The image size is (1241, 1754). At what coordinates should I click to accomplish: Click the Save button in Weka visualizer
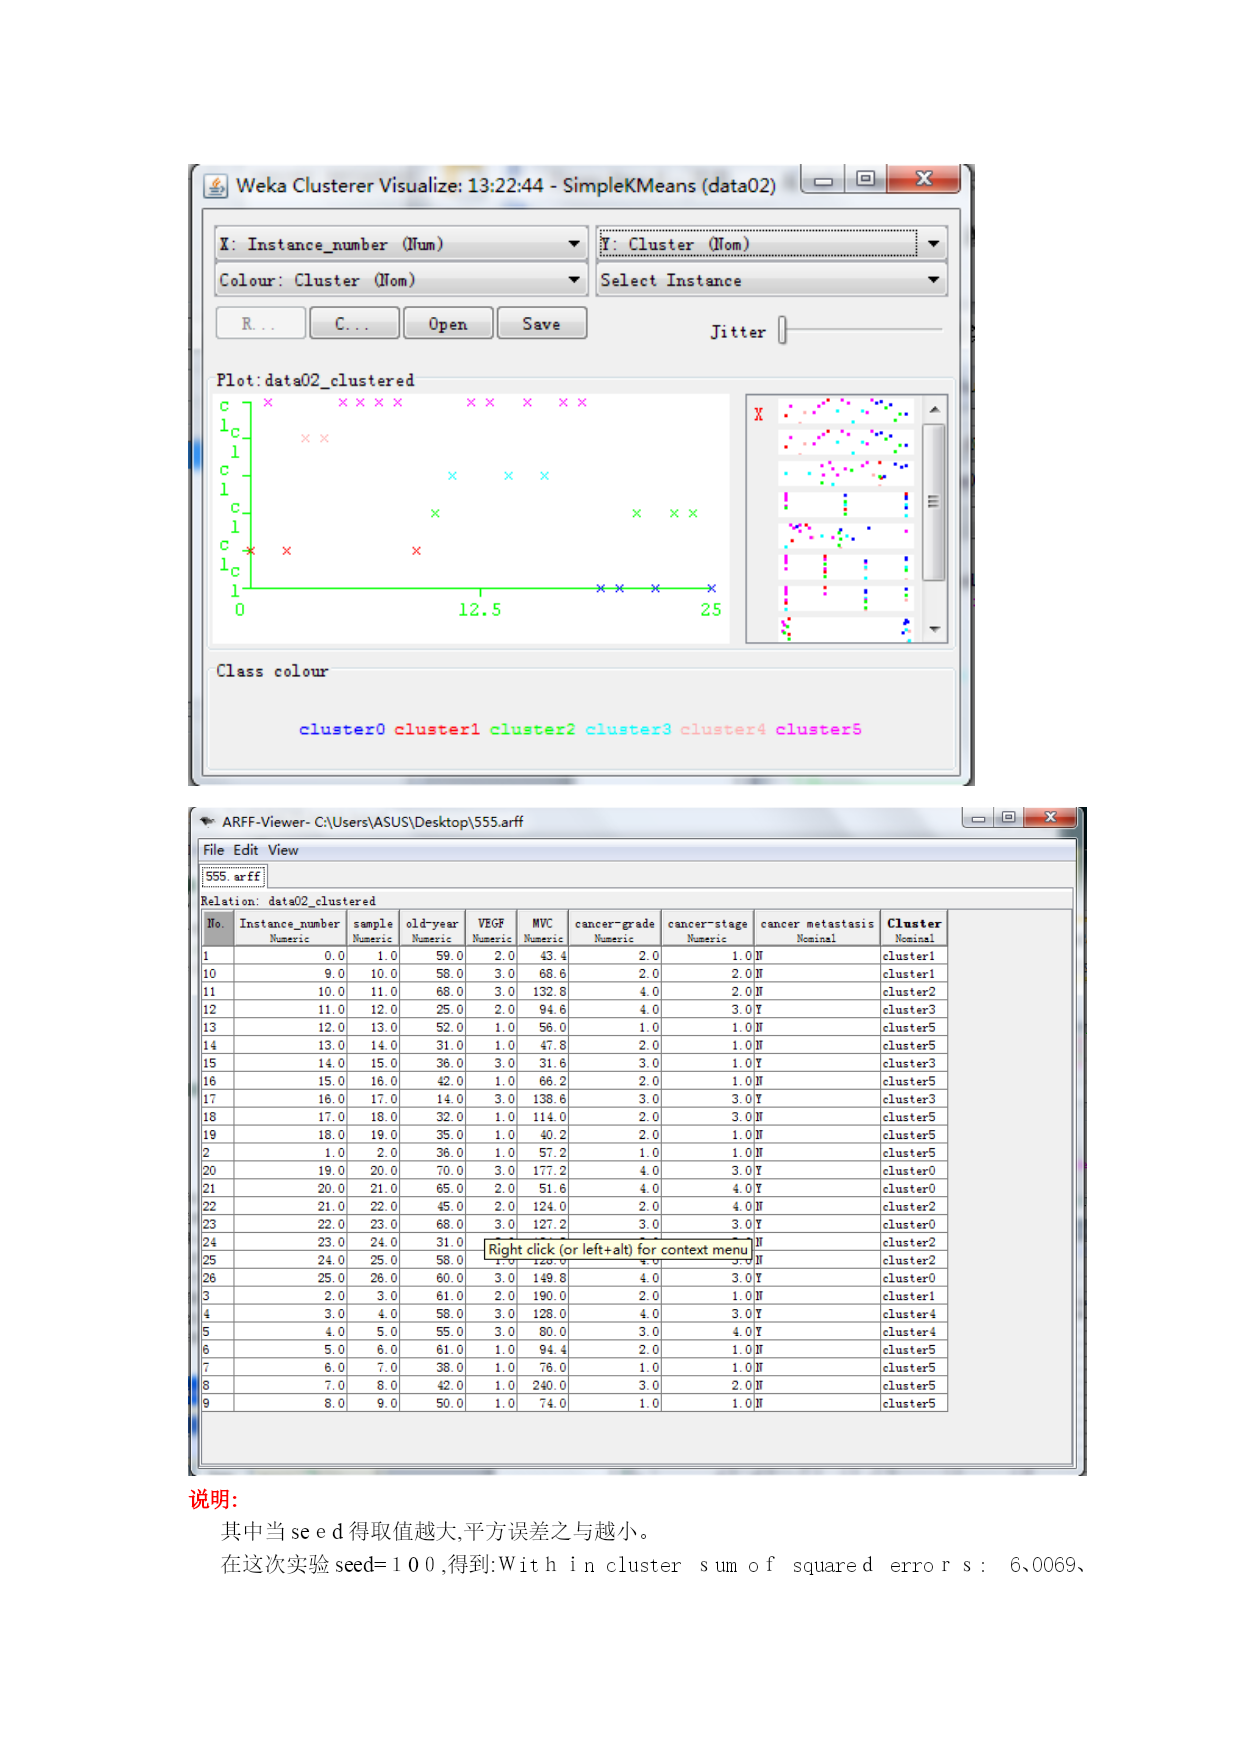coord(541,323)
